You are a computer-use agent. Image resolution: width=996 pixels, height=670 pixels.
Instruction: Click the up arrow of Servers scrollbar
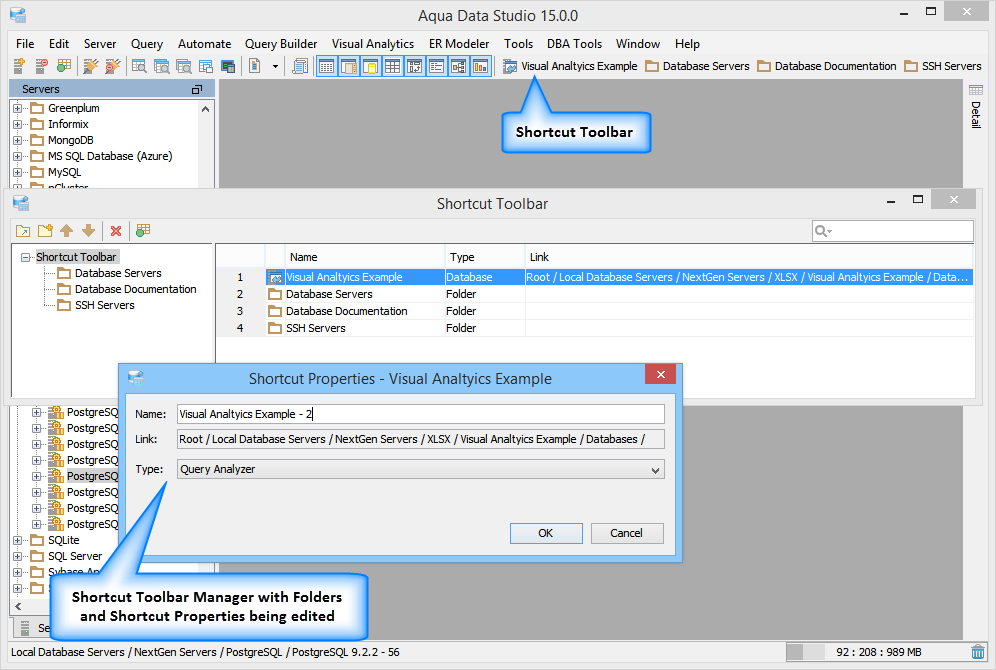[x=206, y=109]
